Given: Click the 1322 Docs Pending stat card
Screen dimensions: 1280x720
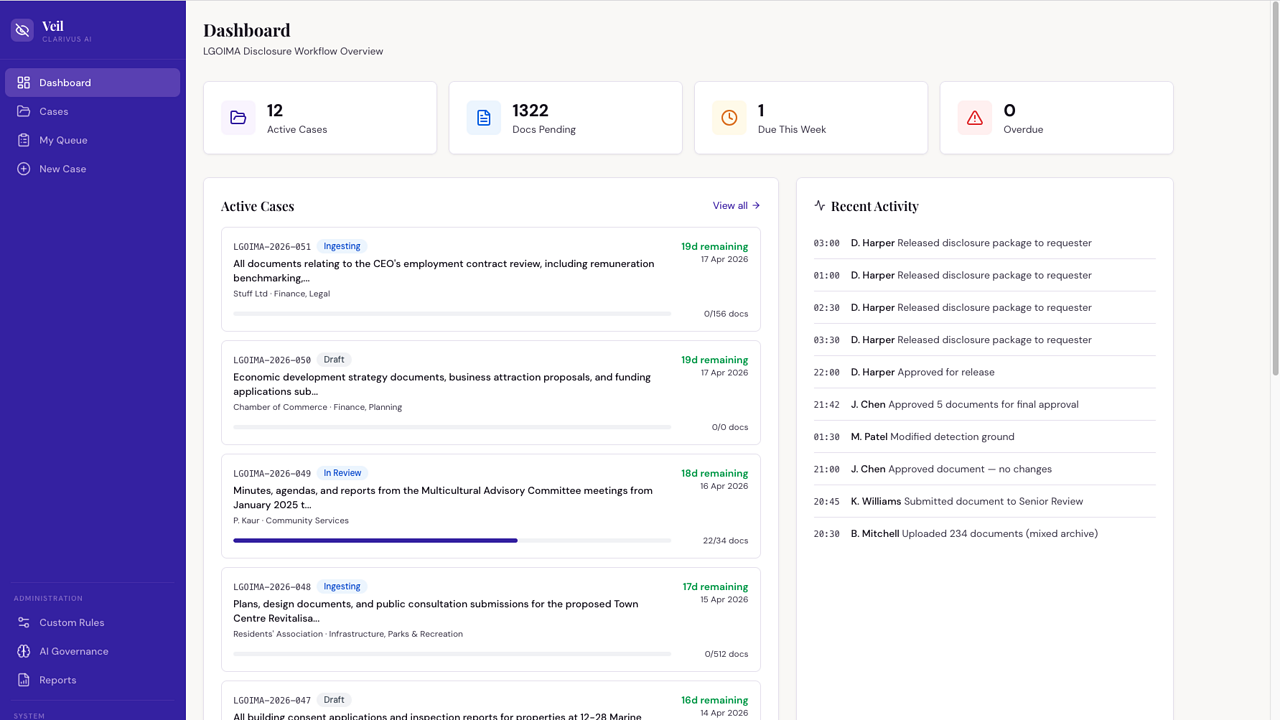Looking at the screenshot, I should [566, 118].
